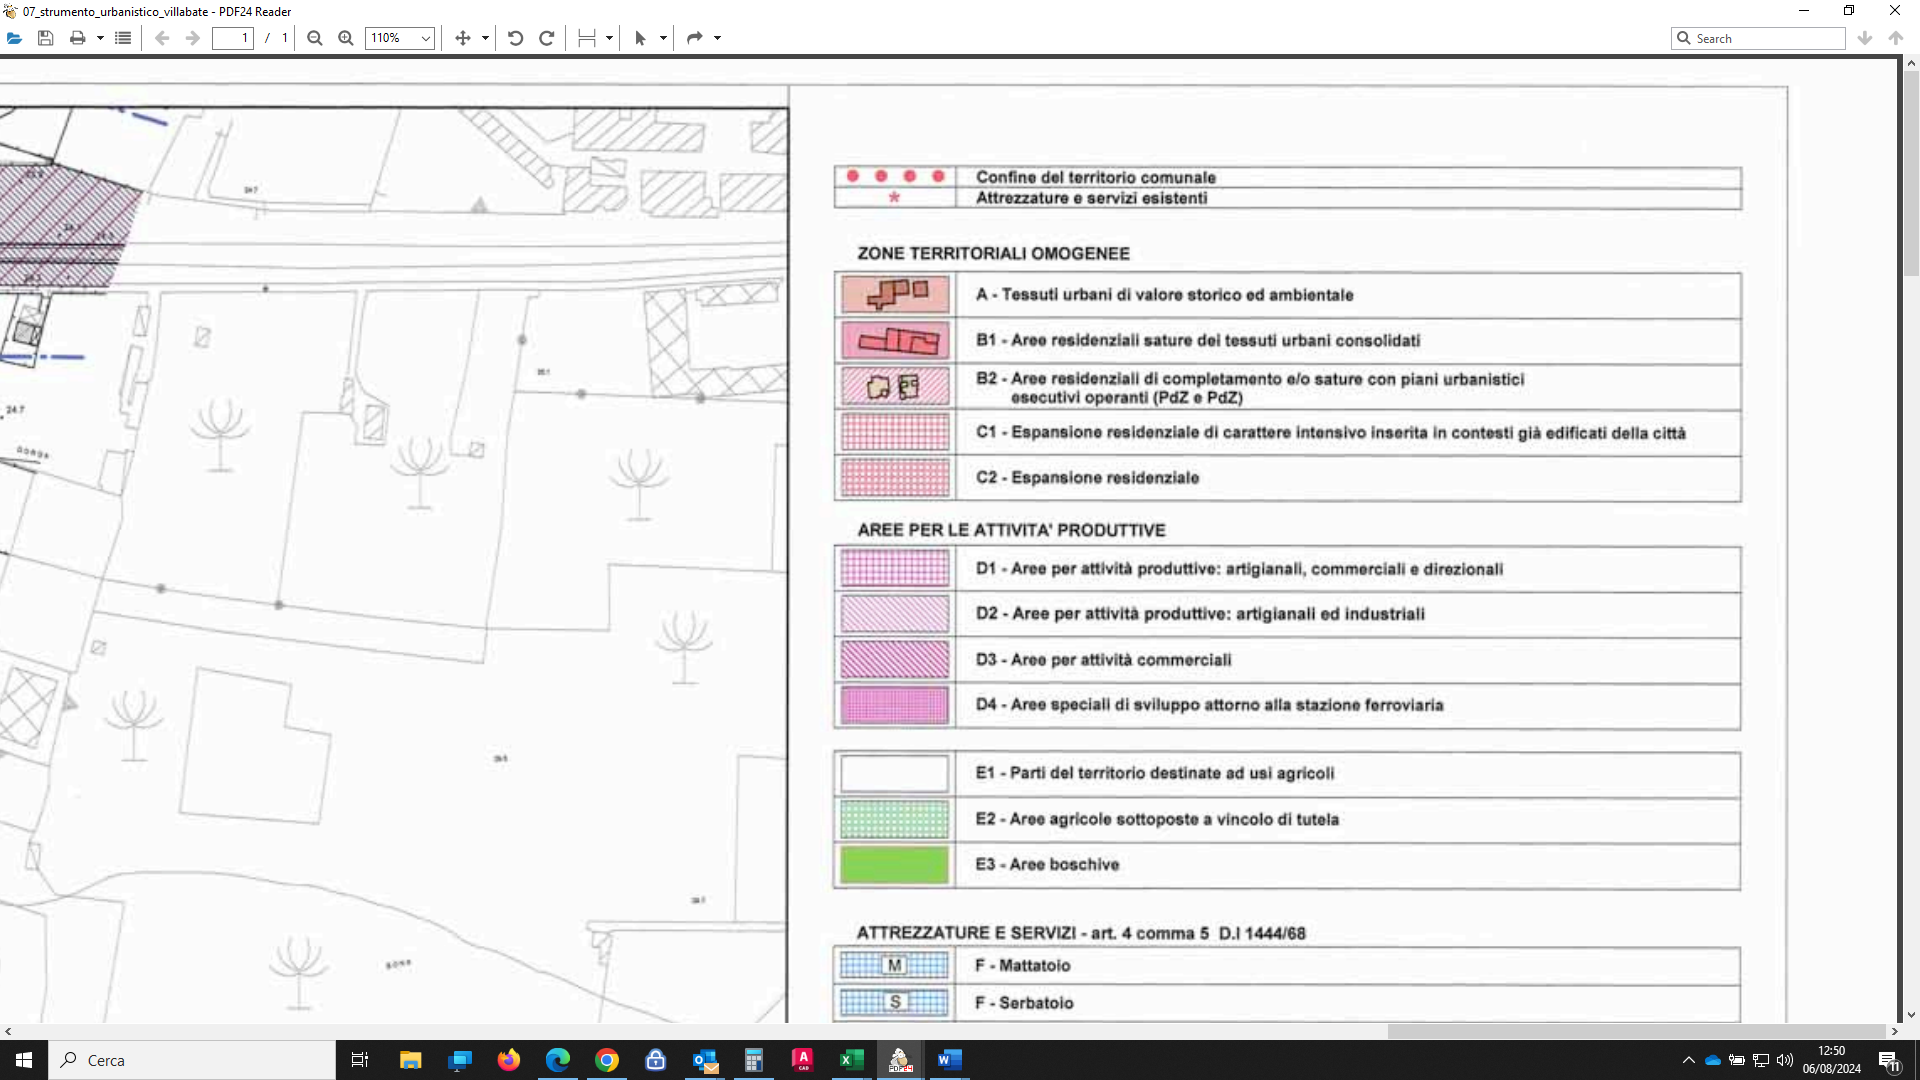1920x1080 pixels.
Task: Expand the pan tool dropdown arrow
Action: pyautogui.click(x=485, y=38)
